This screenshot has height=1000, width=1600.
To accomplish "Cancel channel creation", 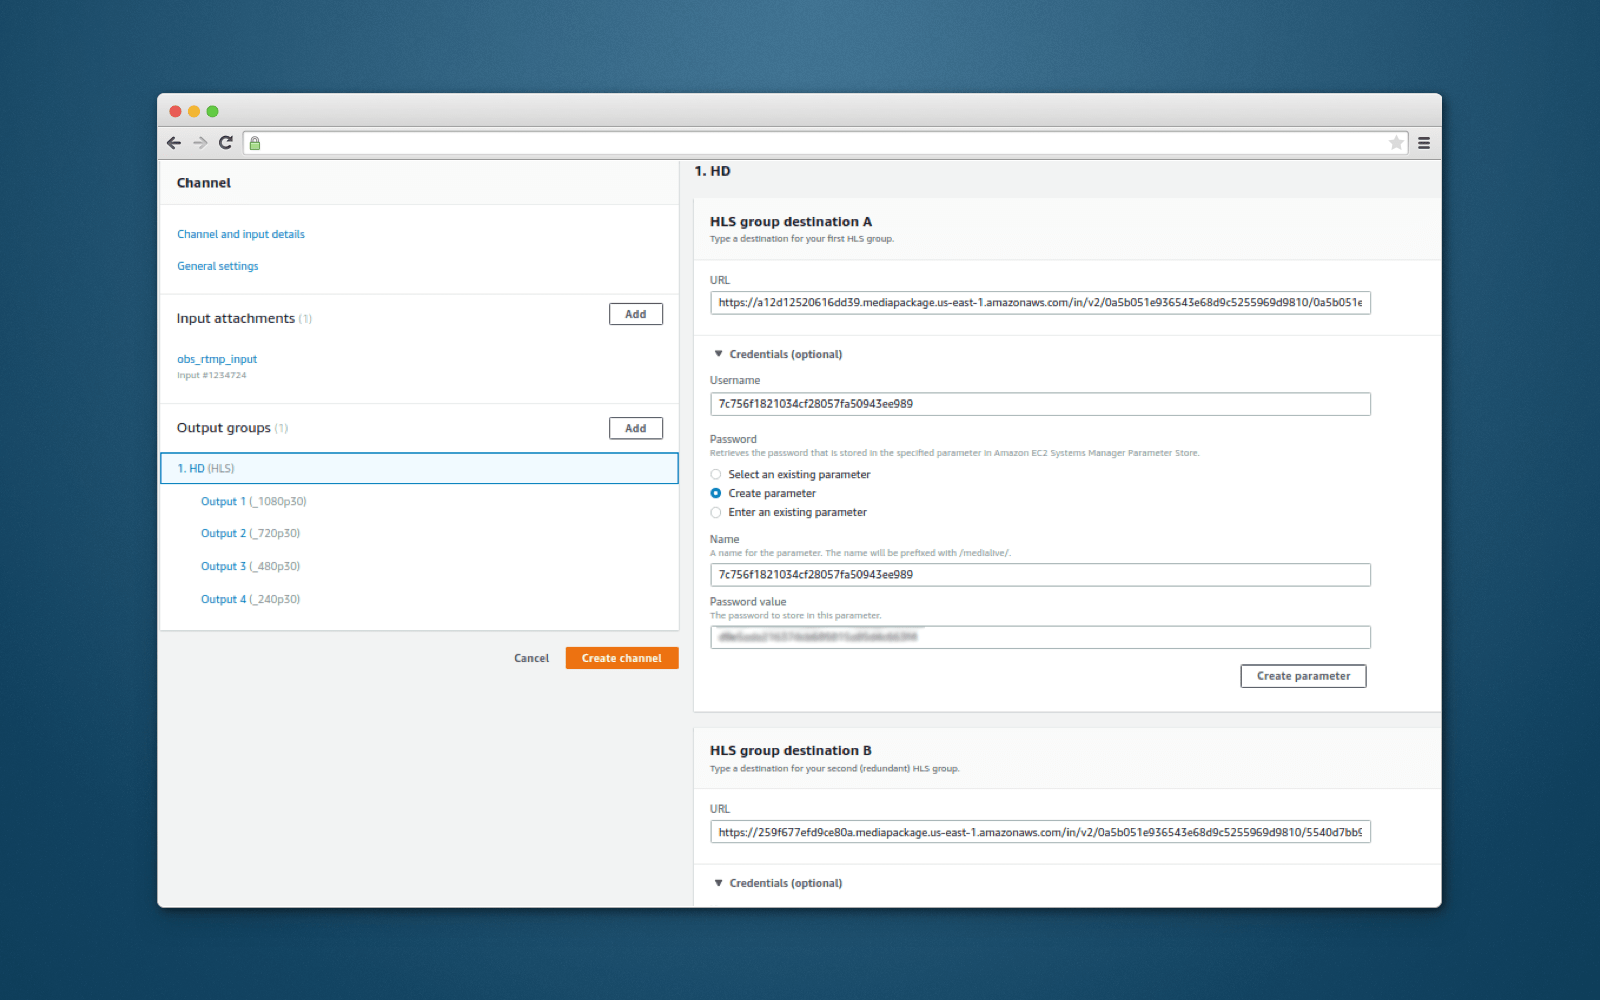I will coord(531,658).
